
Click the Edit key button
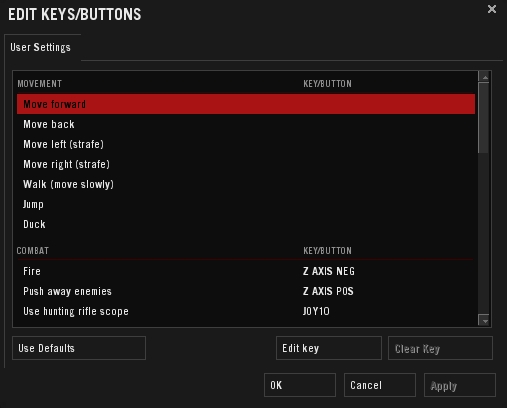coord(329,348)
